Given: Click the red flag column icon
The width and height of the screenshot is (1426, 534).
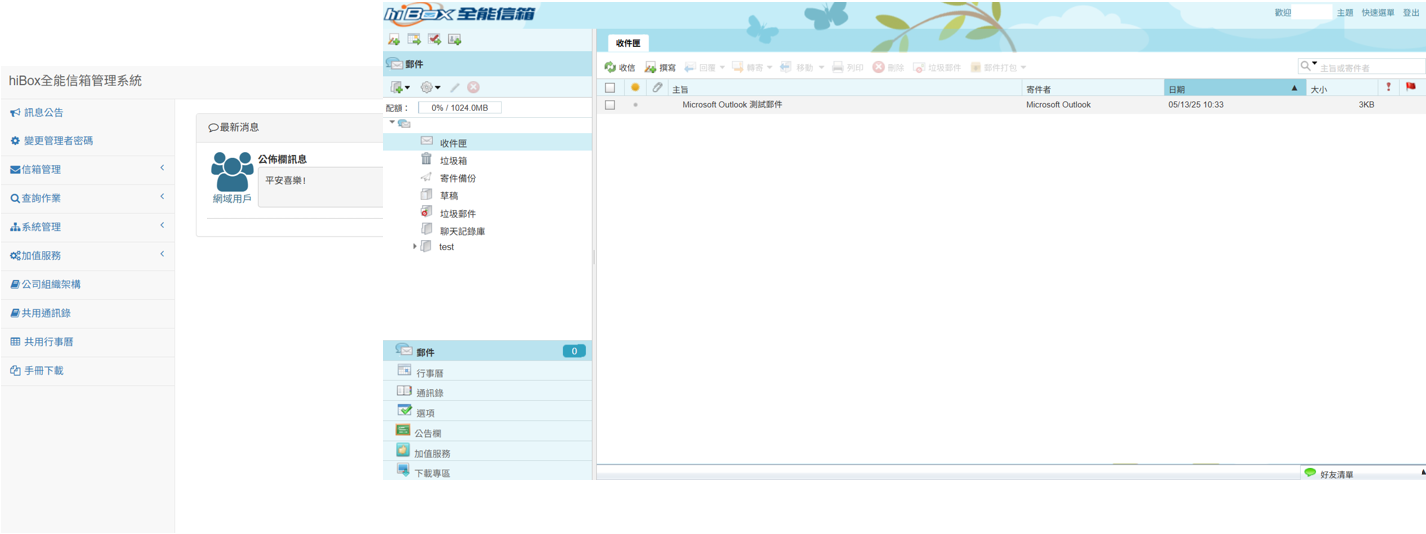Looking at the screenshot, I should [x=1411, y=88].
